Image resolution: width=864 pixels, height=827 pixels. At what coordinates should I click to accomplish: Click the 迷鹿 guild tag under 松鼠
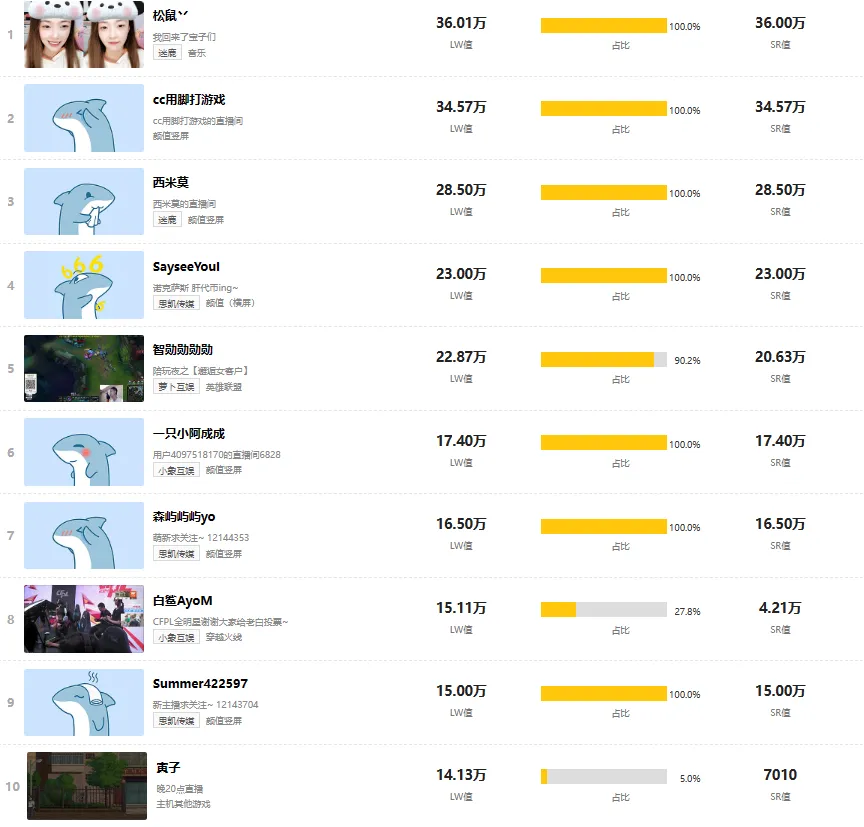tap(167, 53)
